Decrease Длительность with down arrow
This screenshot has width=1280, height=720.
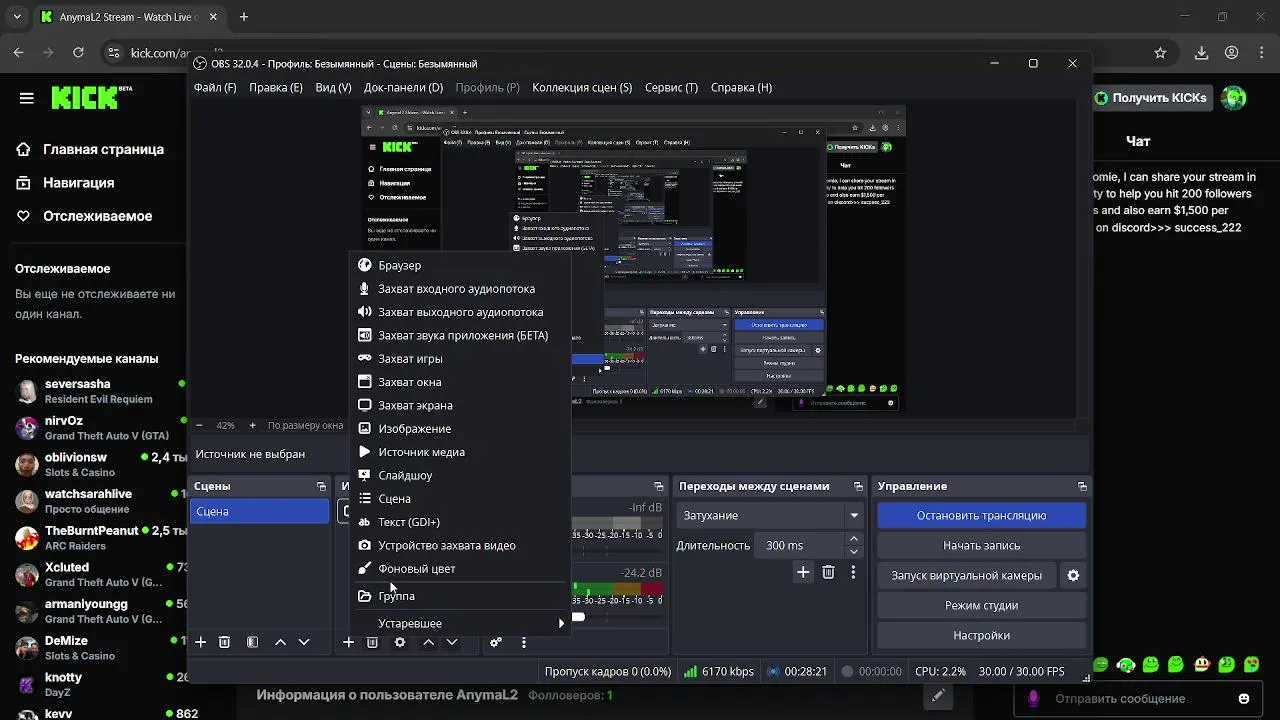(853, 551)
